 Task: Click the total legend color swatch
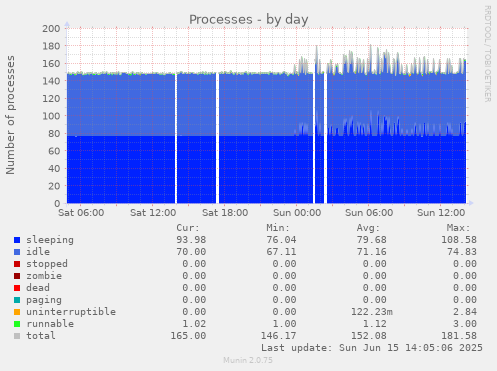point(17,336)
